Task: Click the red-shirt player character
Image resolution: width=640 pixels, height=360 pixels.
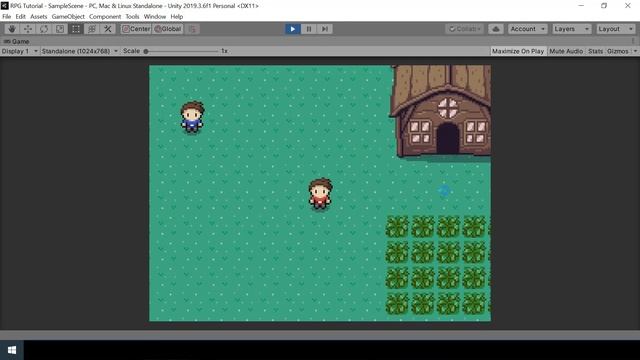Action: coord(320,193)
